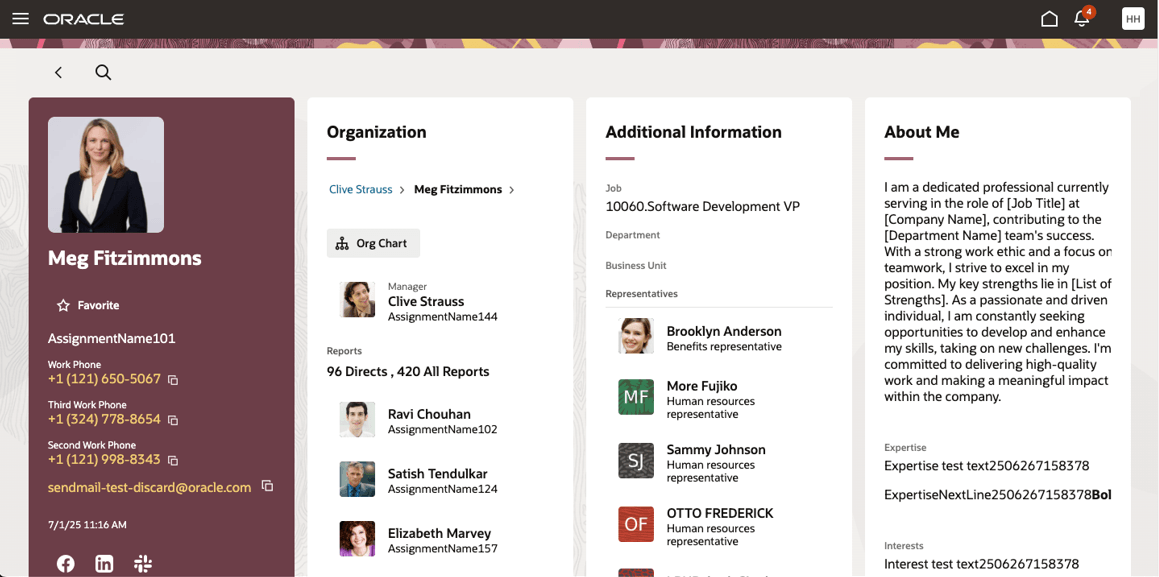Open the notifications bell with 4 alerts
The height and width of the screenshot is (577, 1159).
1082,19
